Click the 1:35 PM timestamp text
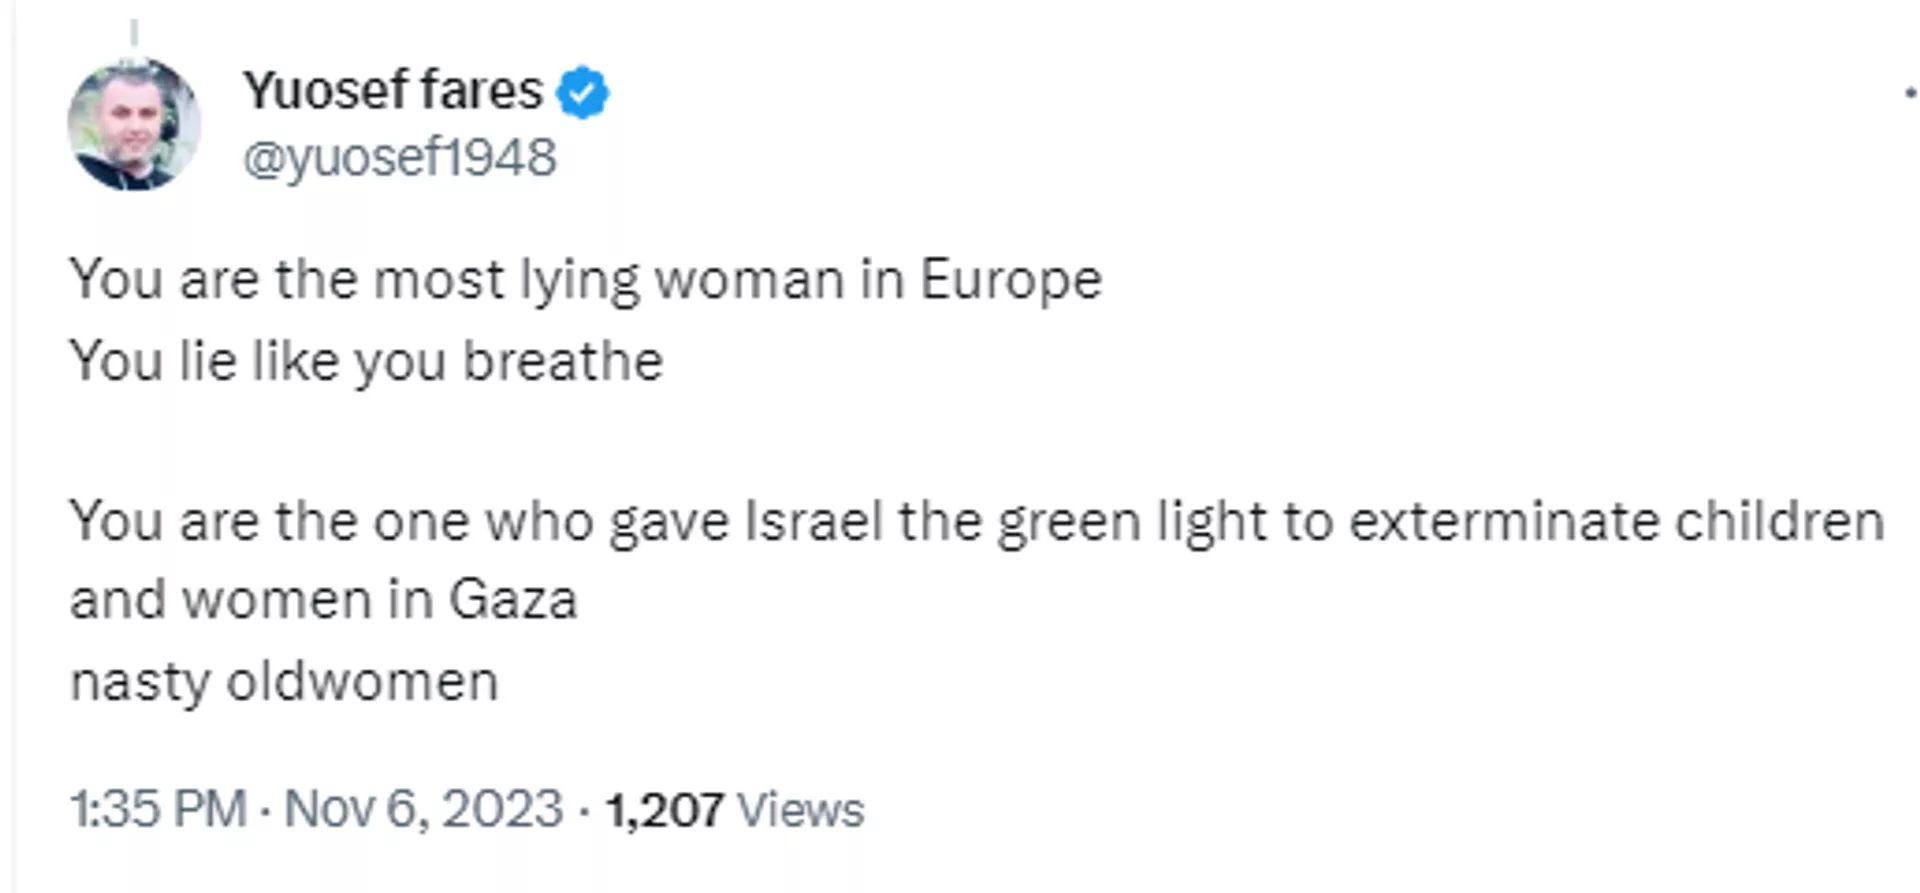The image size is (1920, 893). [155, 806]
